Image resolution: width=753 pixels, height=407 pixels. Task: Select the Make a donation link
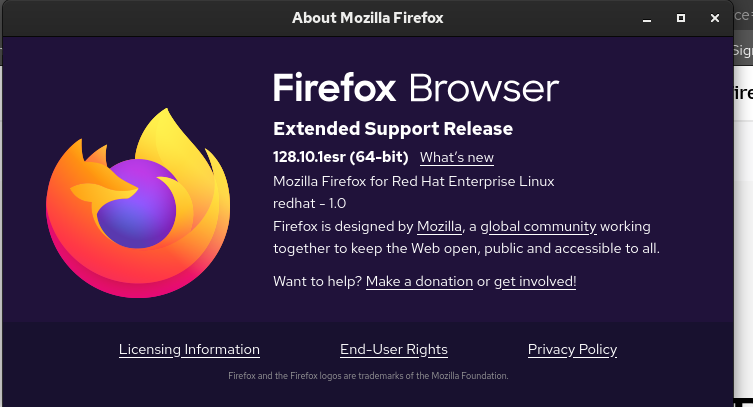[419, 281]
